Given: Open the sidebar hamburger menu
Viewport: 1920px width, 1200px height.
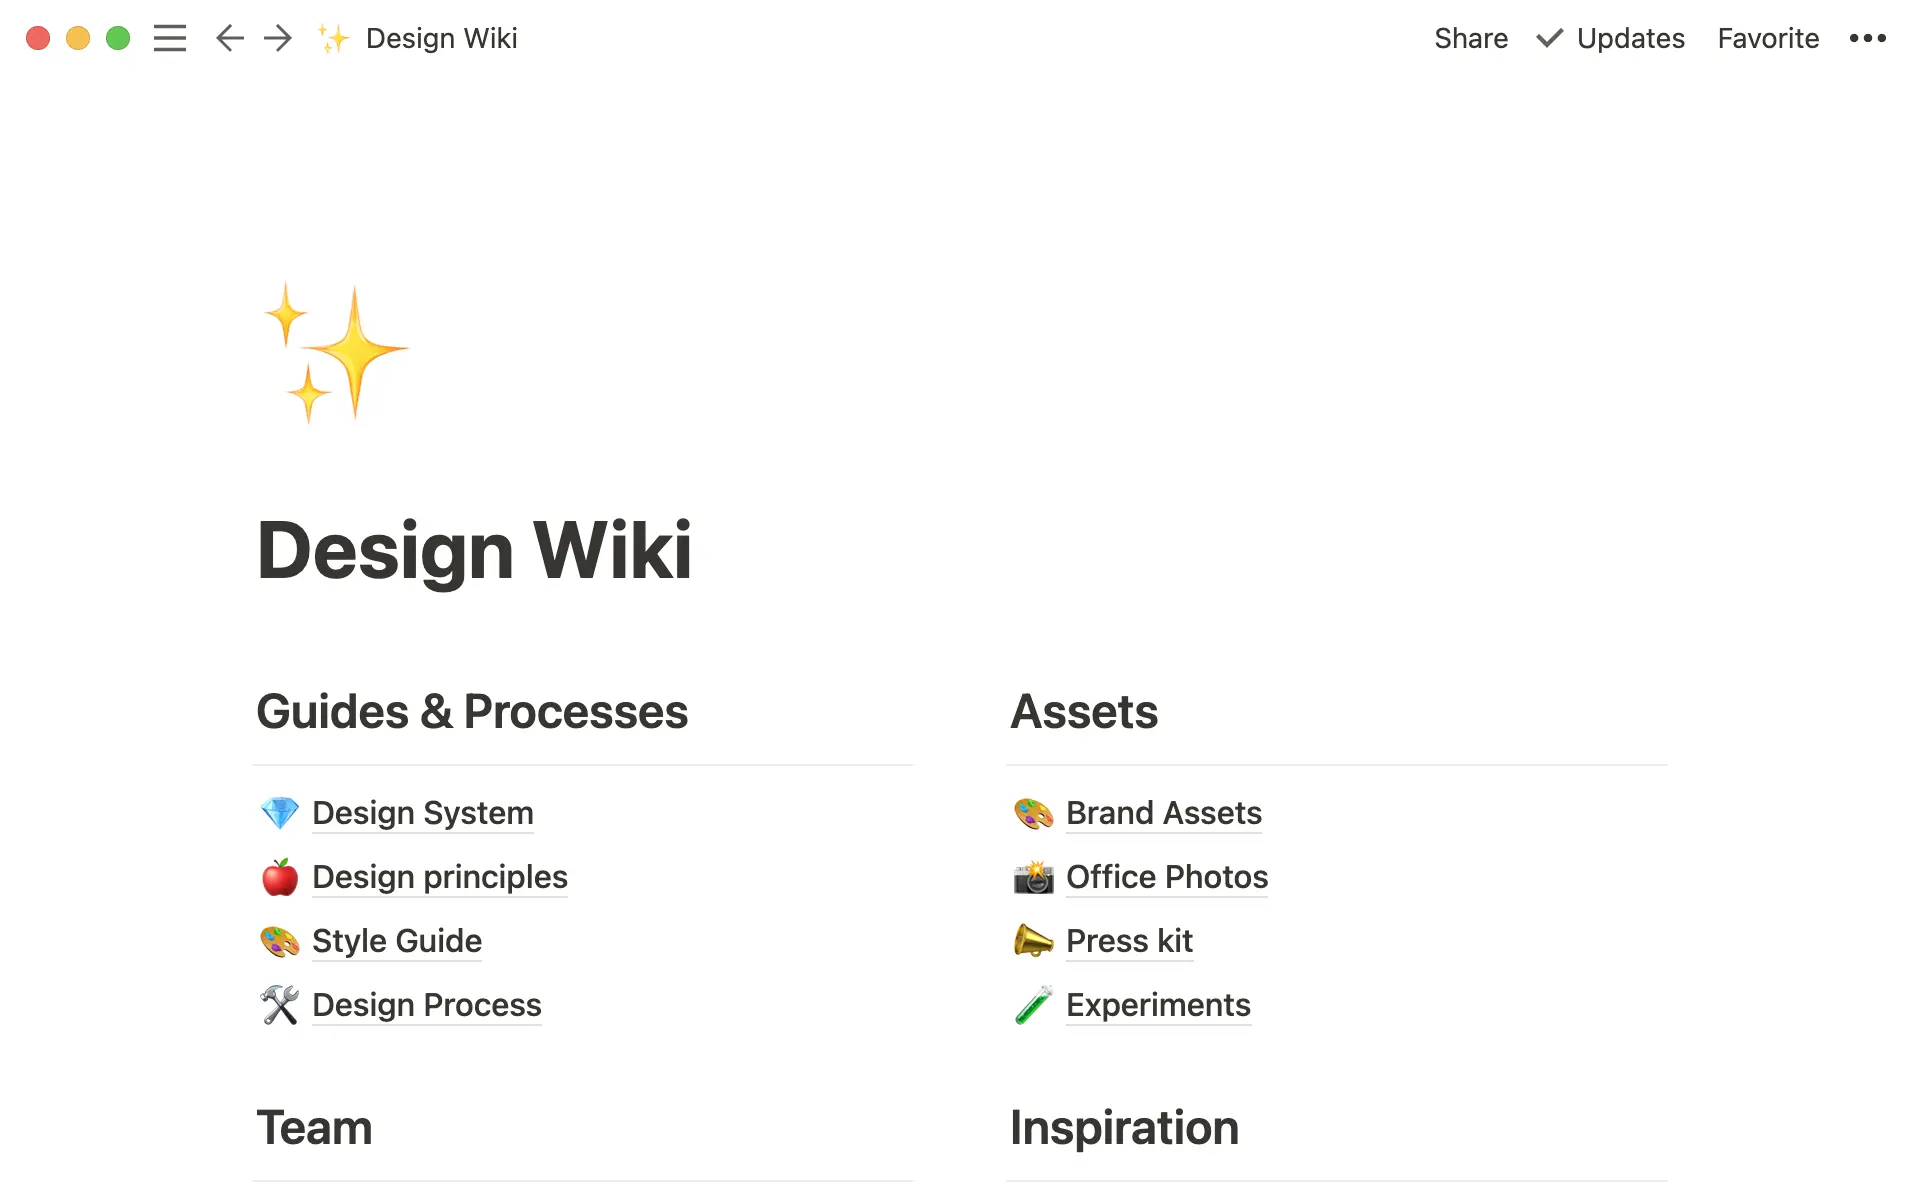Looking at the screenshot, I should pos(170,38).
